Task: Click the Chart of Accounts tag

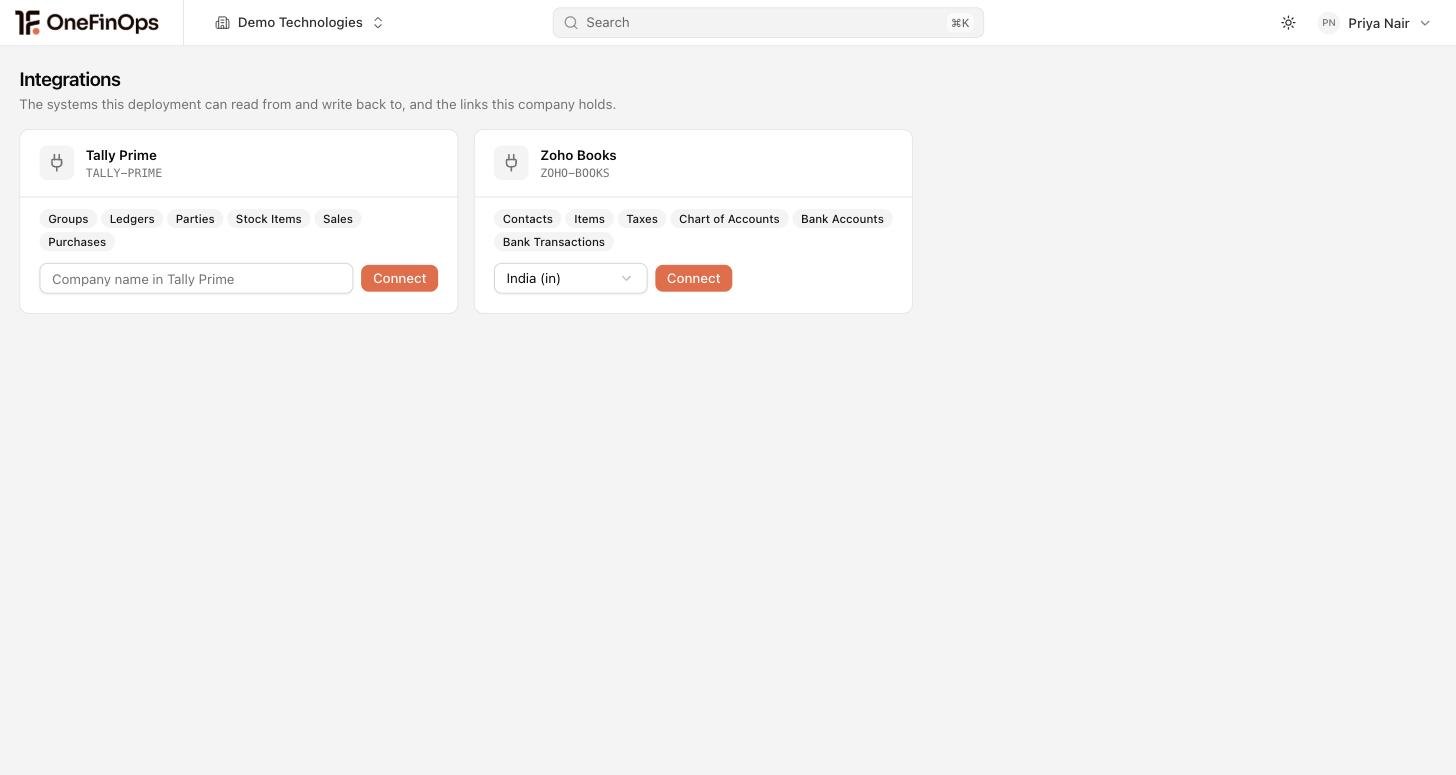Action: (x=729, y=219)
